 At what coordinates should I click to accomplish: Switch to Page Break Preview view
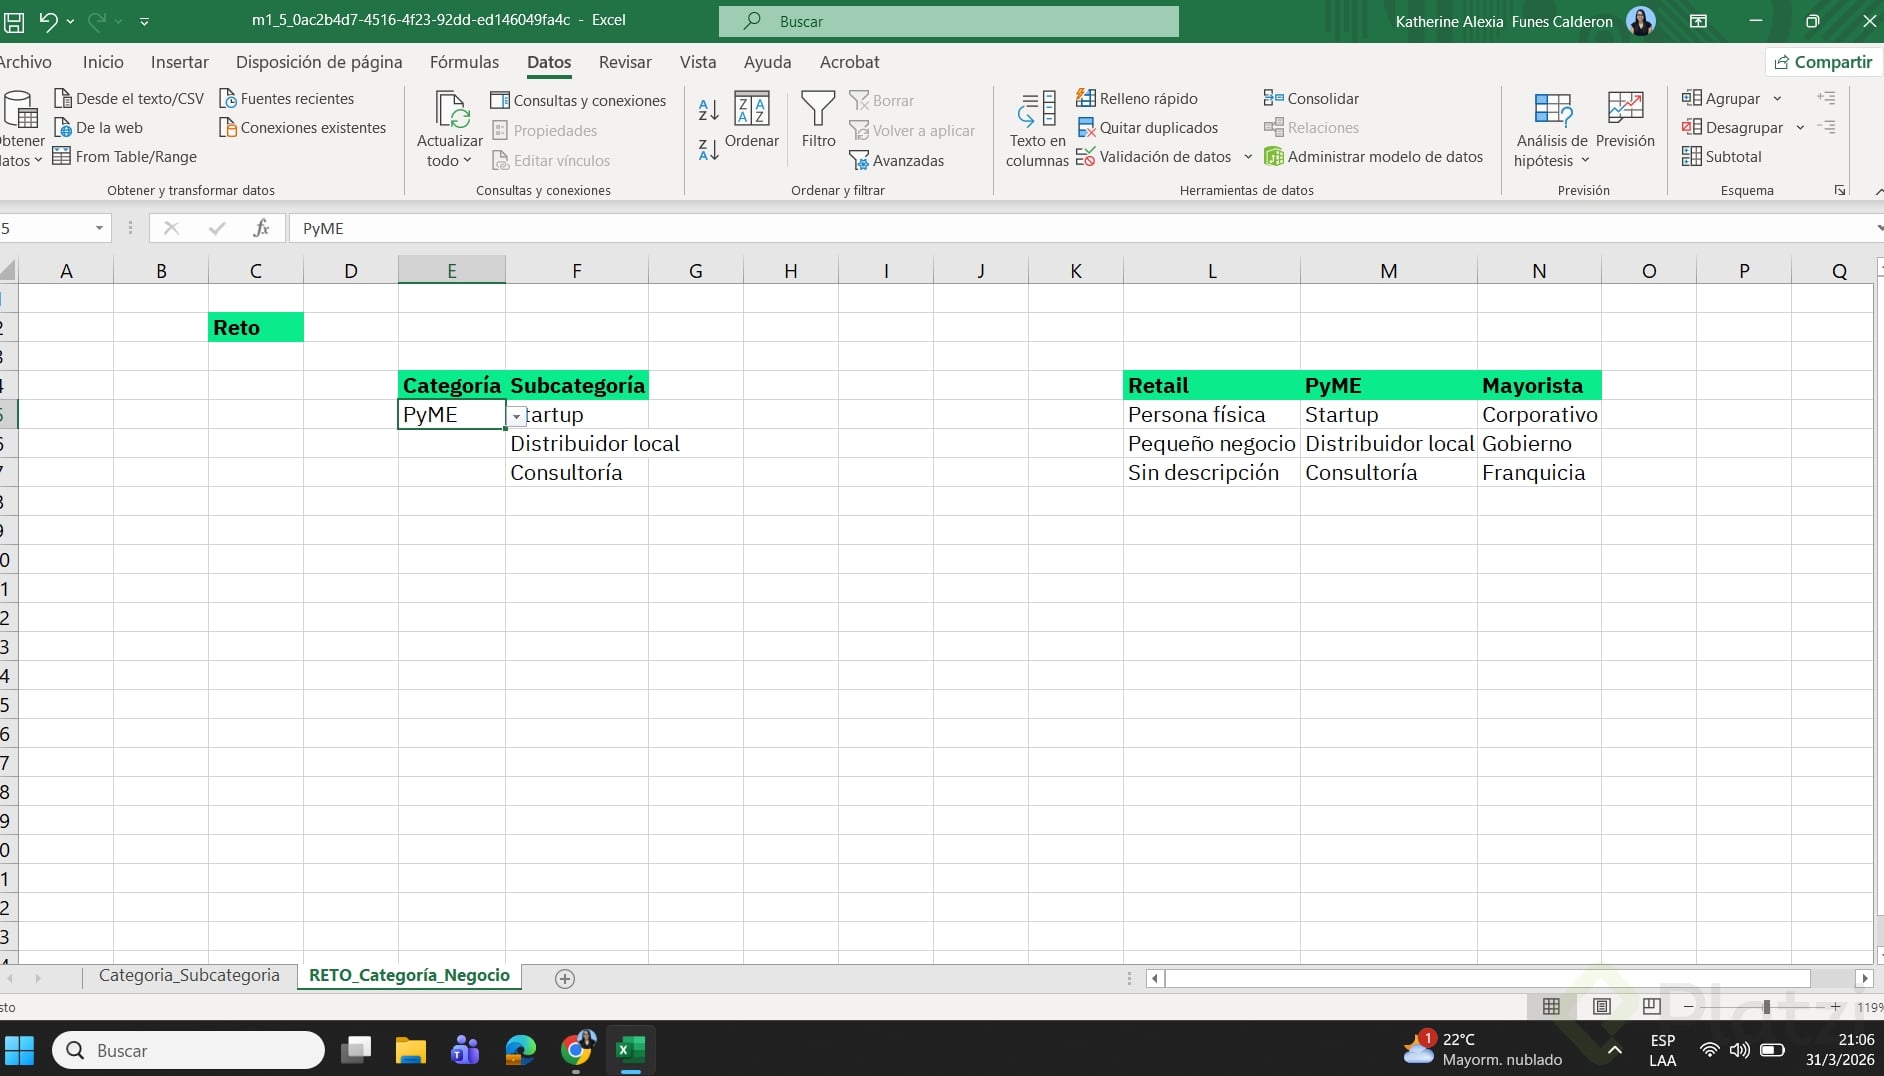pos(1652,1007)
